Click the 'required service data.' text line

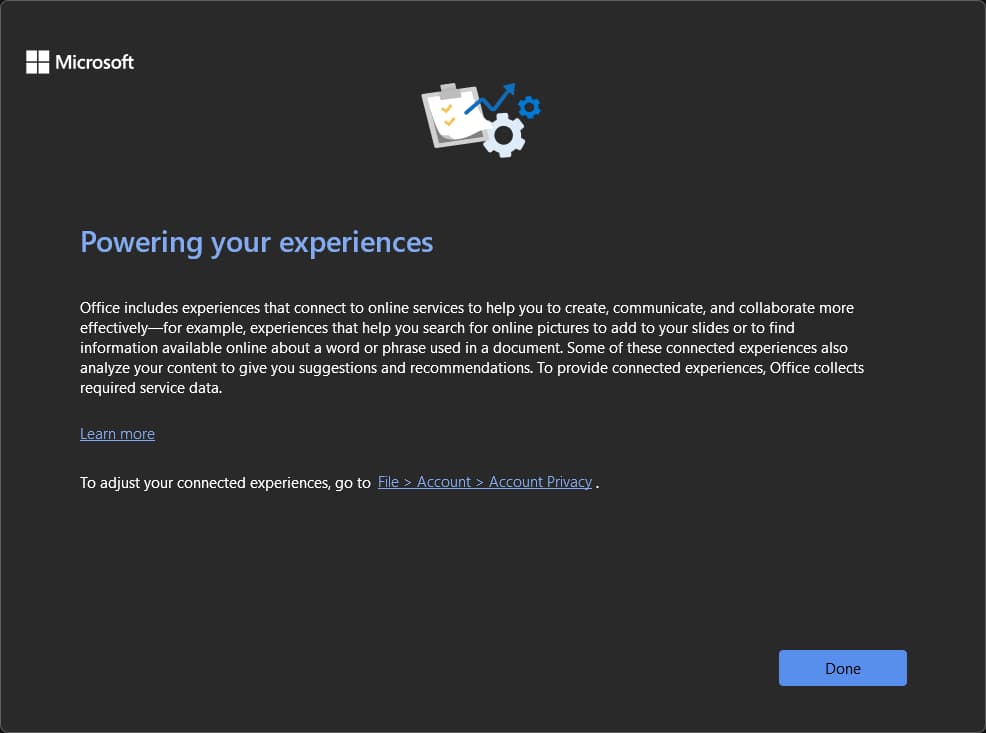(150, 388)
